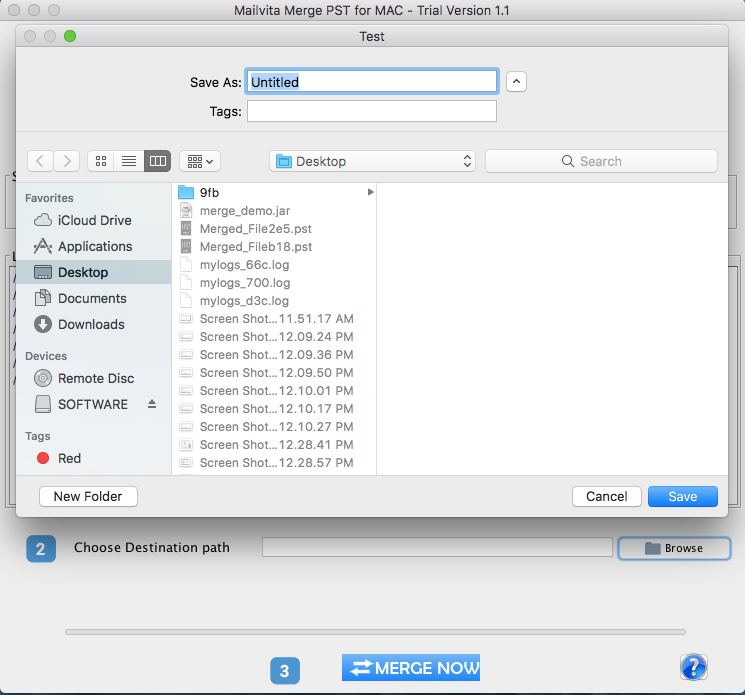The height and width of the screenshot is (695, 745).
Task: Click MERGE NOW button
Action: click(411, 668)
